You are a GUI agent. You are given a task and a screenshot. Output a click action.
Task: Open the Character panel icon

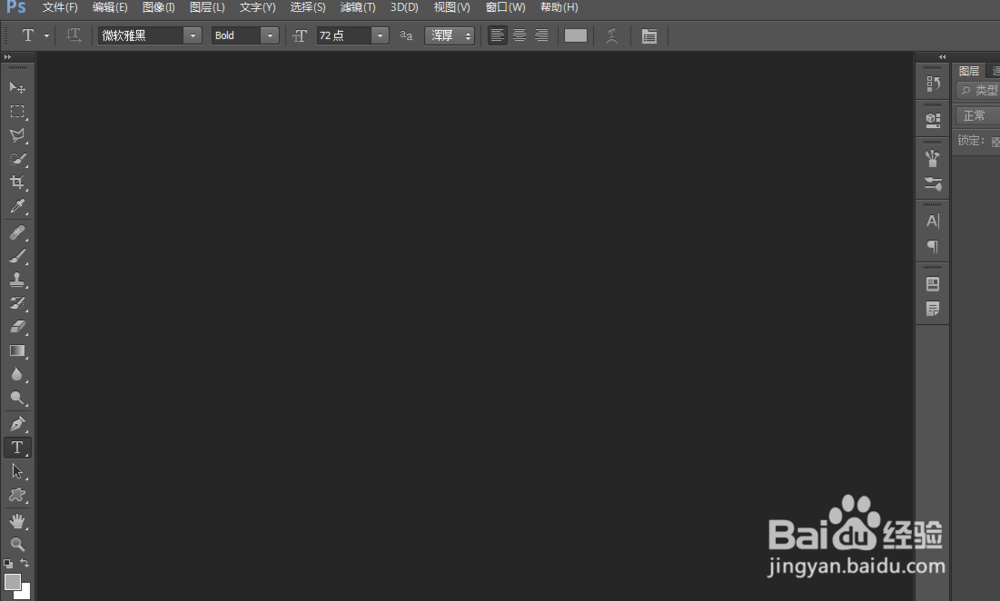(x=932, y=221)
